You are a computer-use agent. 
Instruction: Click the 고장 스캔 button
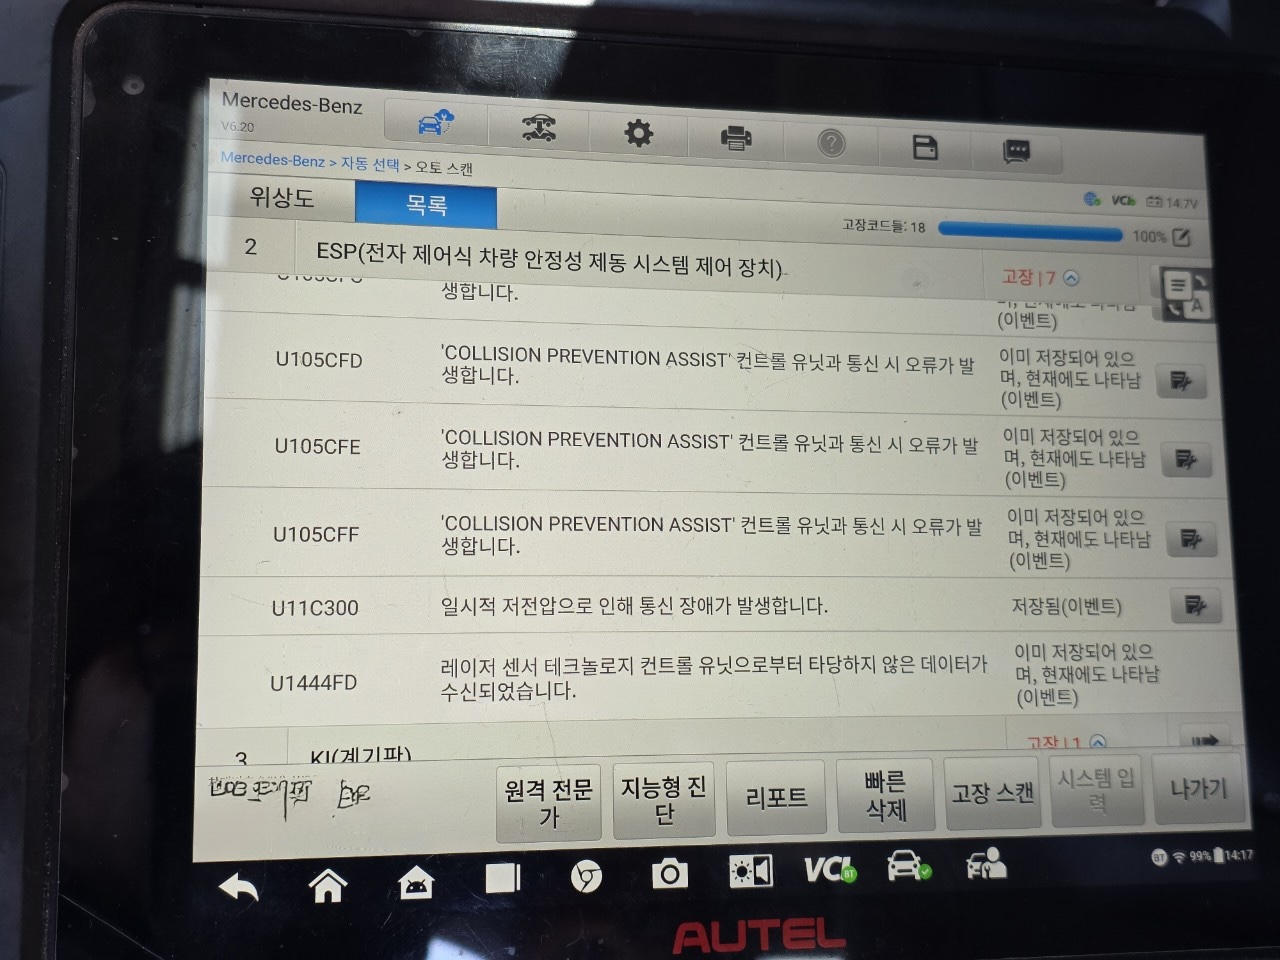[x=992, y=792]
